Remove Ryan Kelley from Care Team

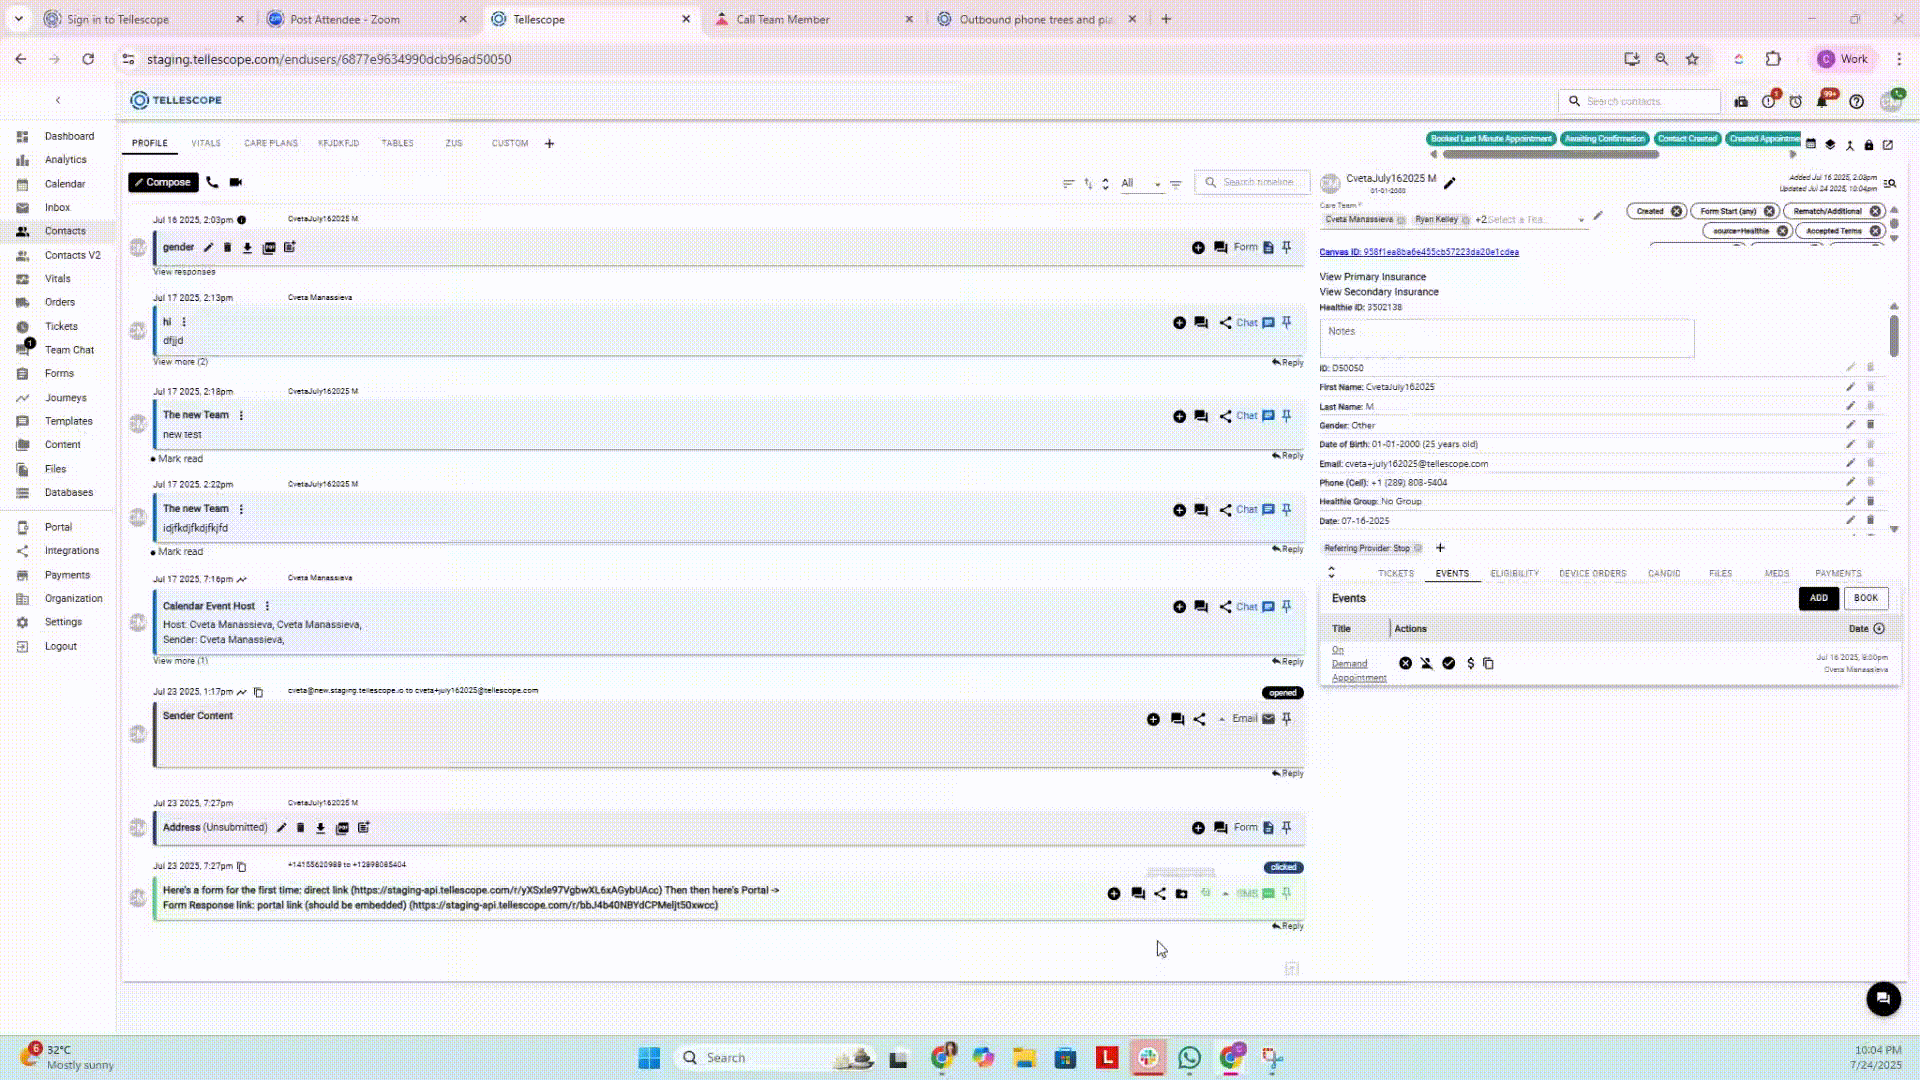(x=1466, y=220)
